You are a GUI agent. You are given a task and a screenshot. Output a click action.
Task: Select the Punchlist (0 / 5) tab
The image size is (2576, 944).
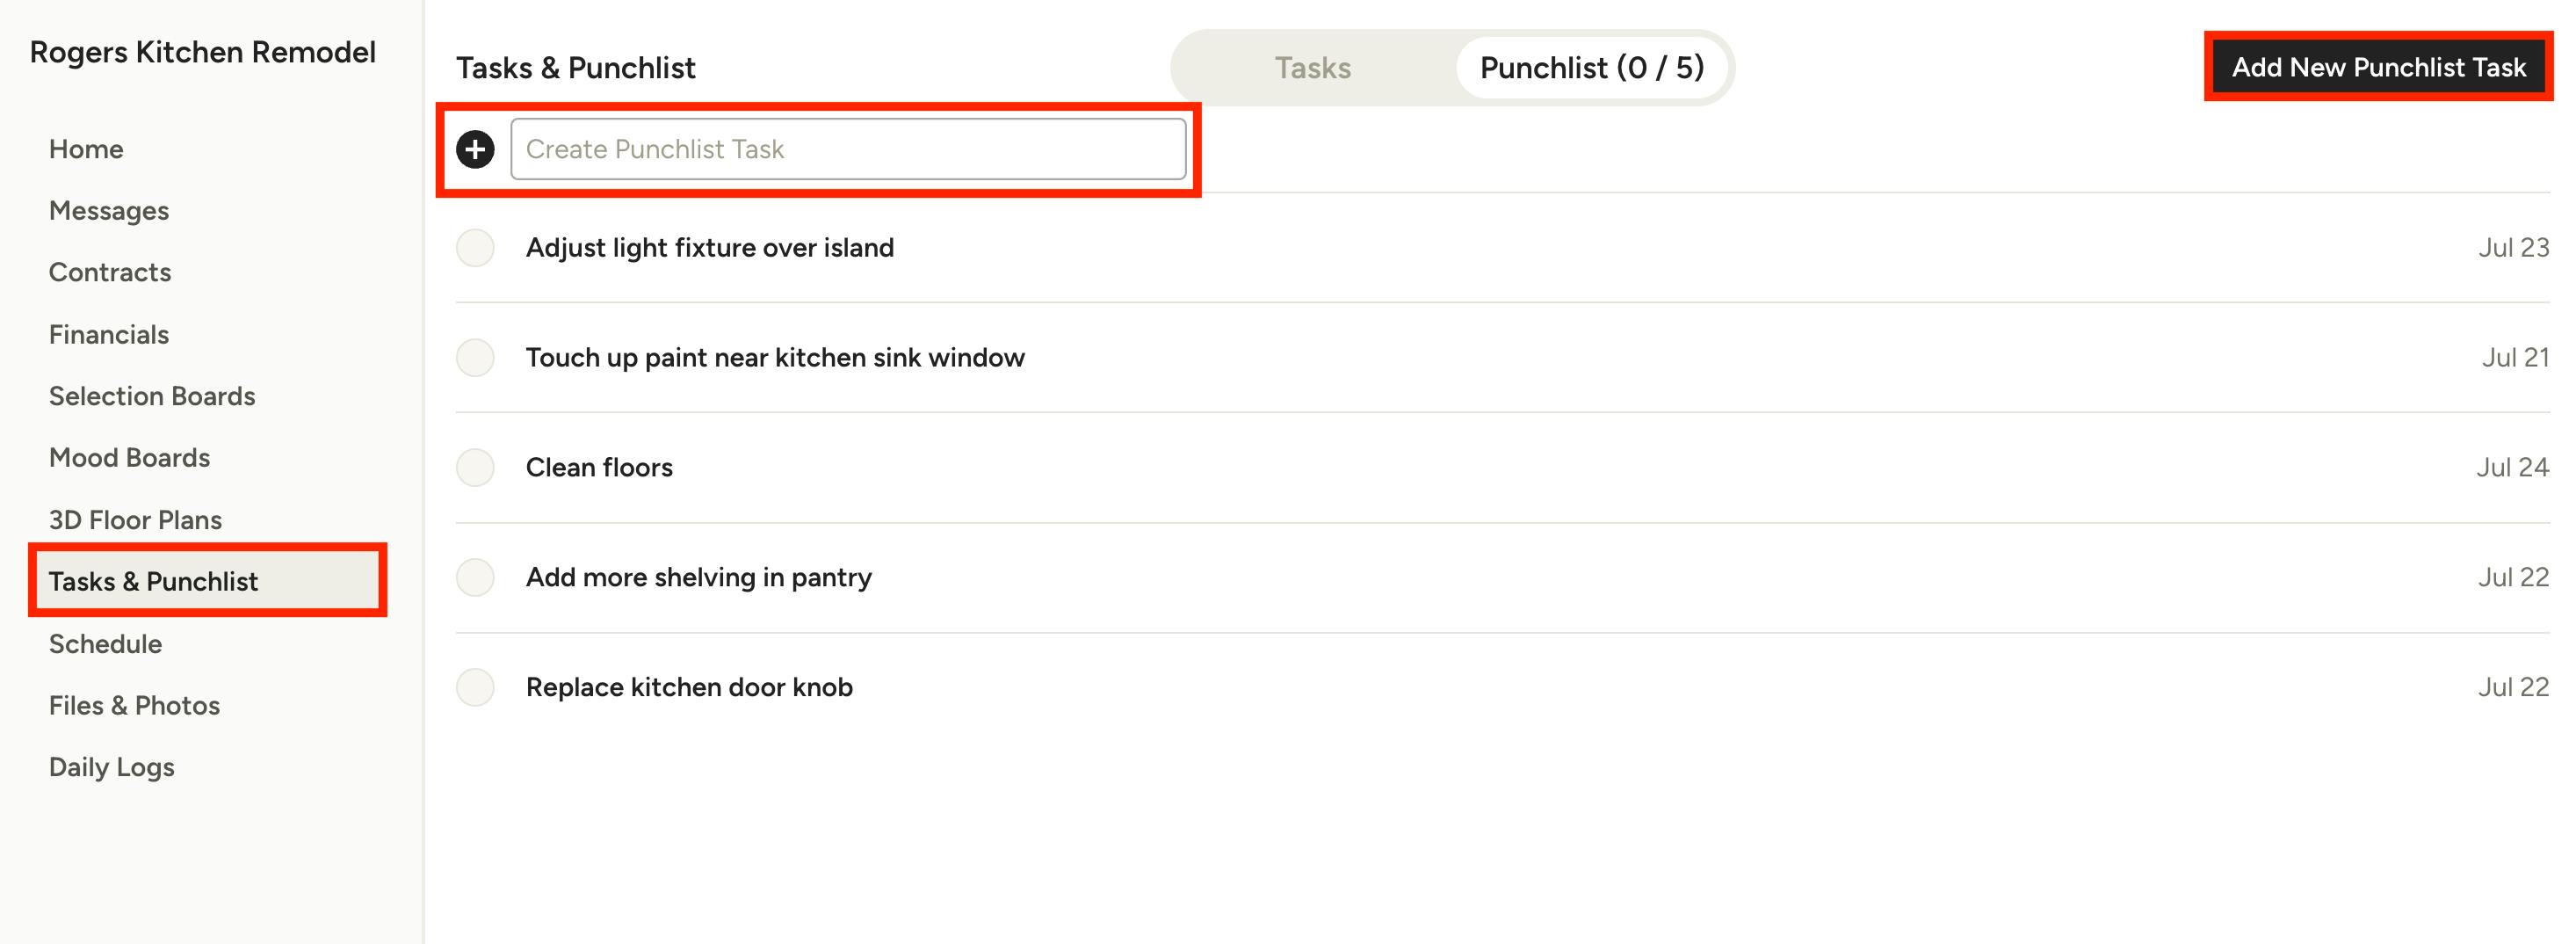coord(1591,68)
